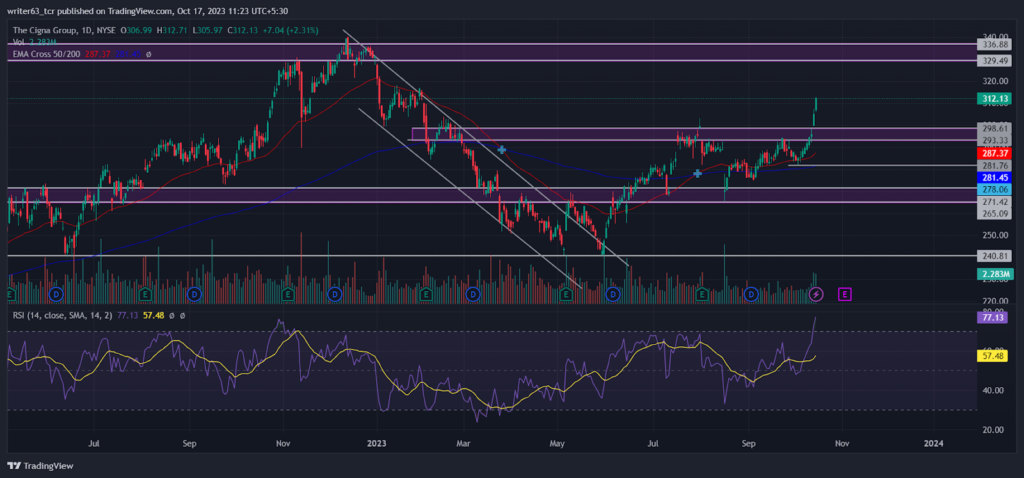
Task: Open the May 2023 earnings E marker
Action: [566, 295]
